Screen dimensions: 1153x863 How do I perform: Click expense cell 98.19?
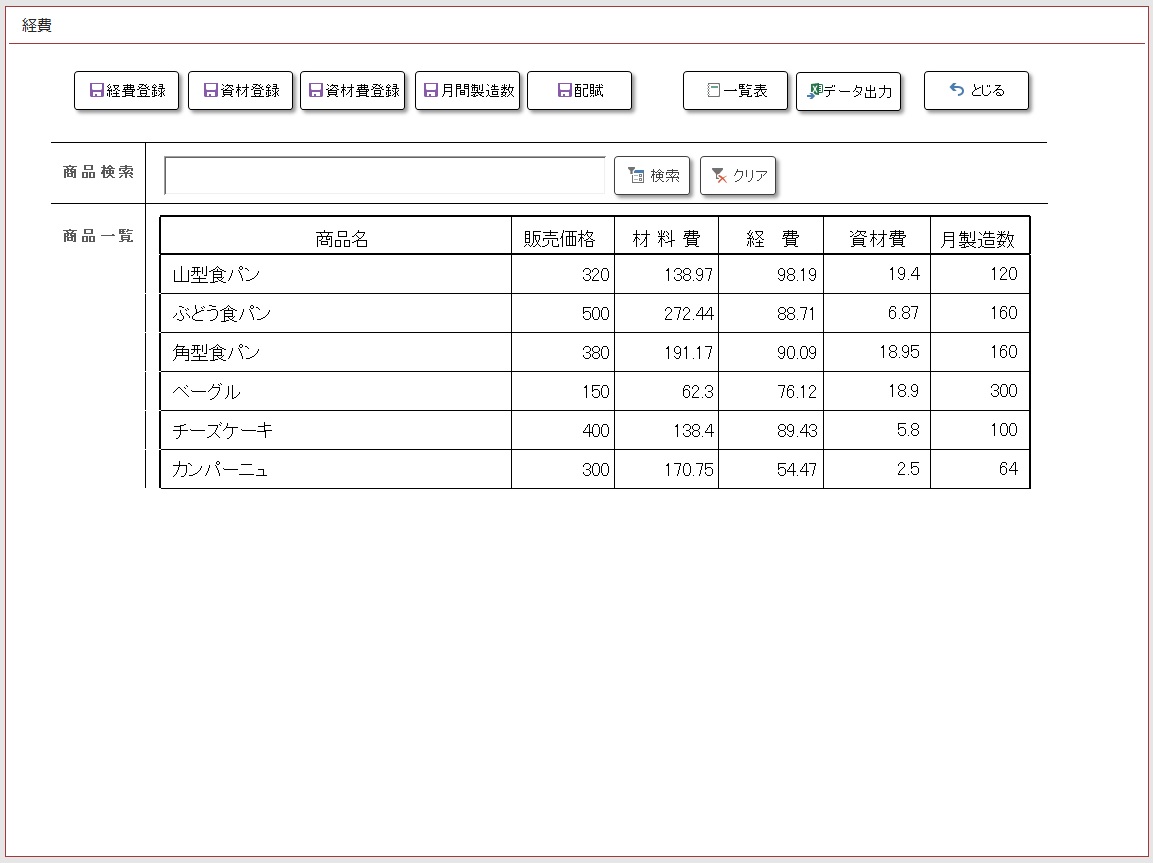click(x=771, y=274)
